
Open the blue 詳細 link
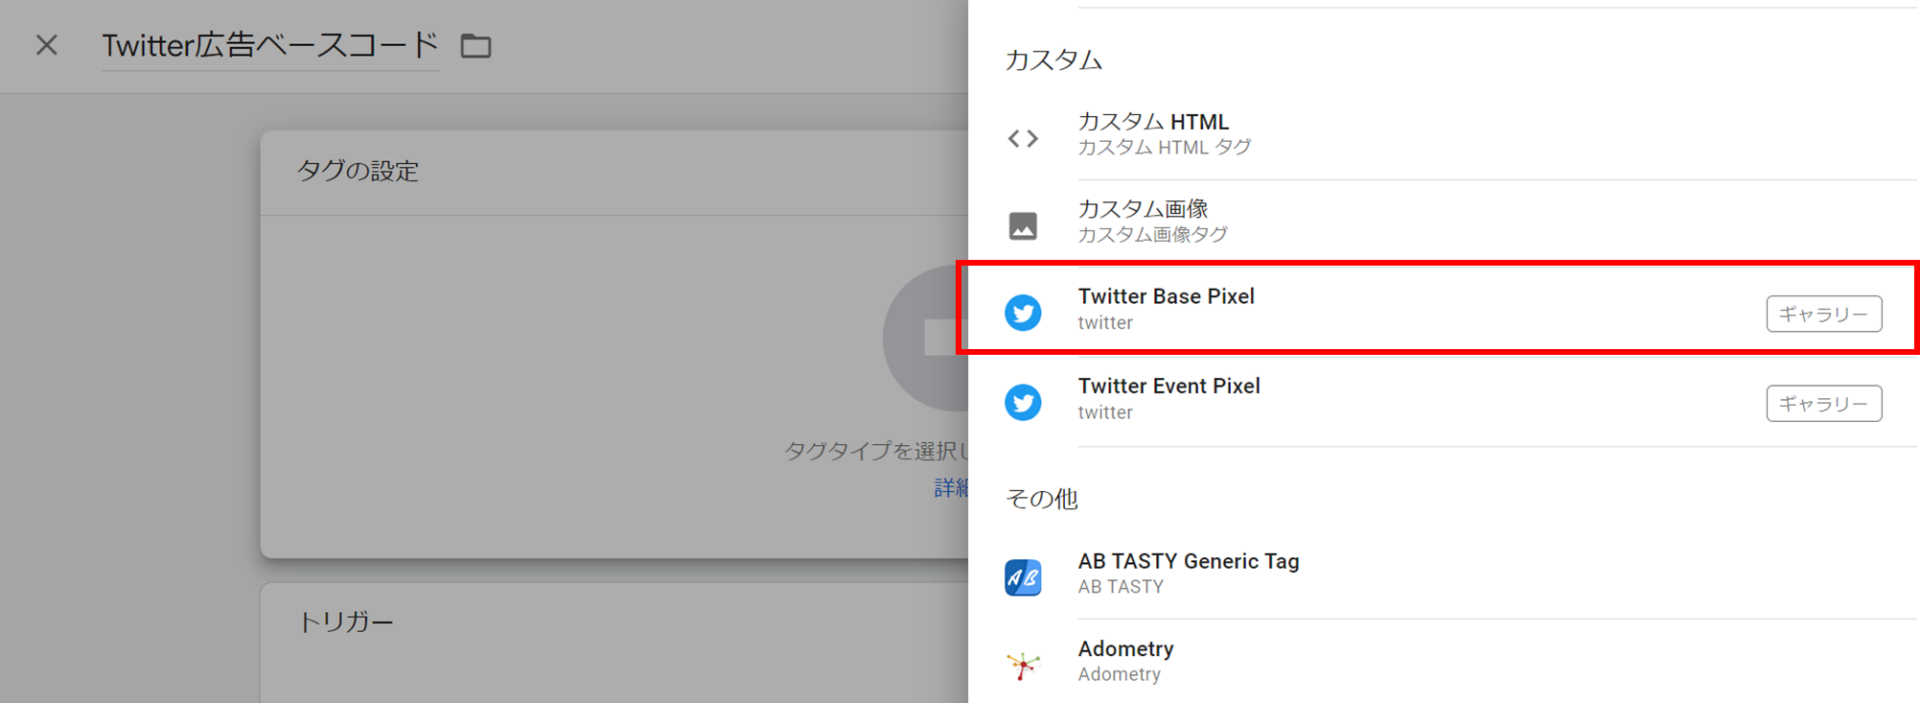(x=951, y=487)
